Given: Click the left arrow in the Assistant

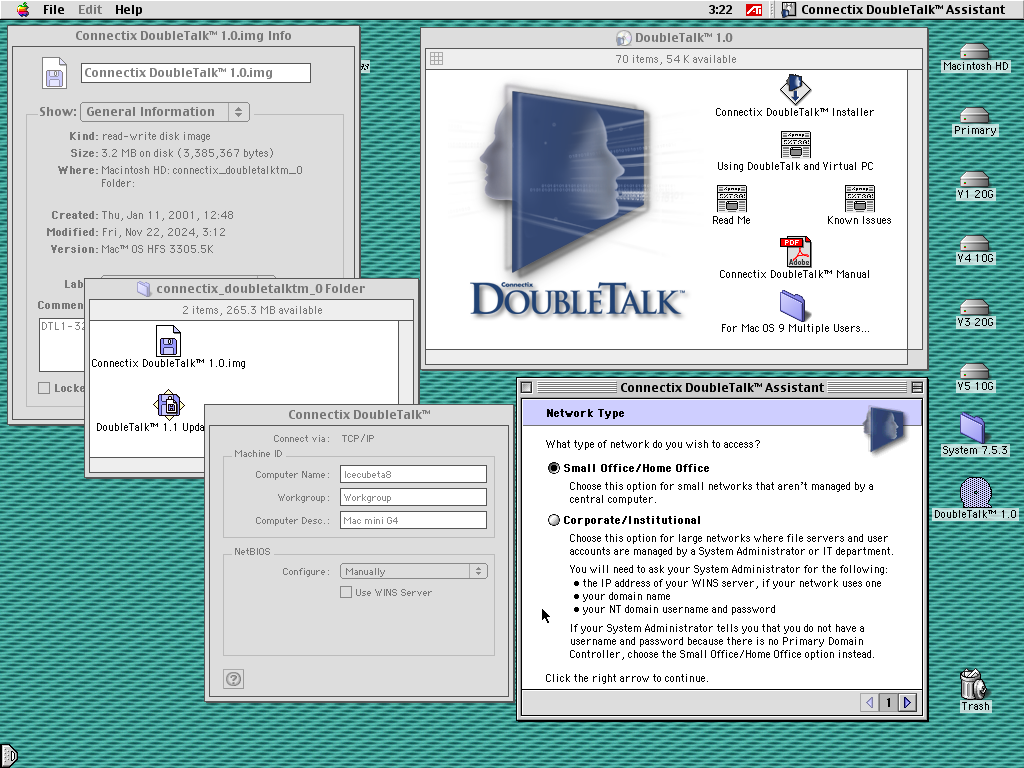Looking at the screenshot, I should coord(869,702).
